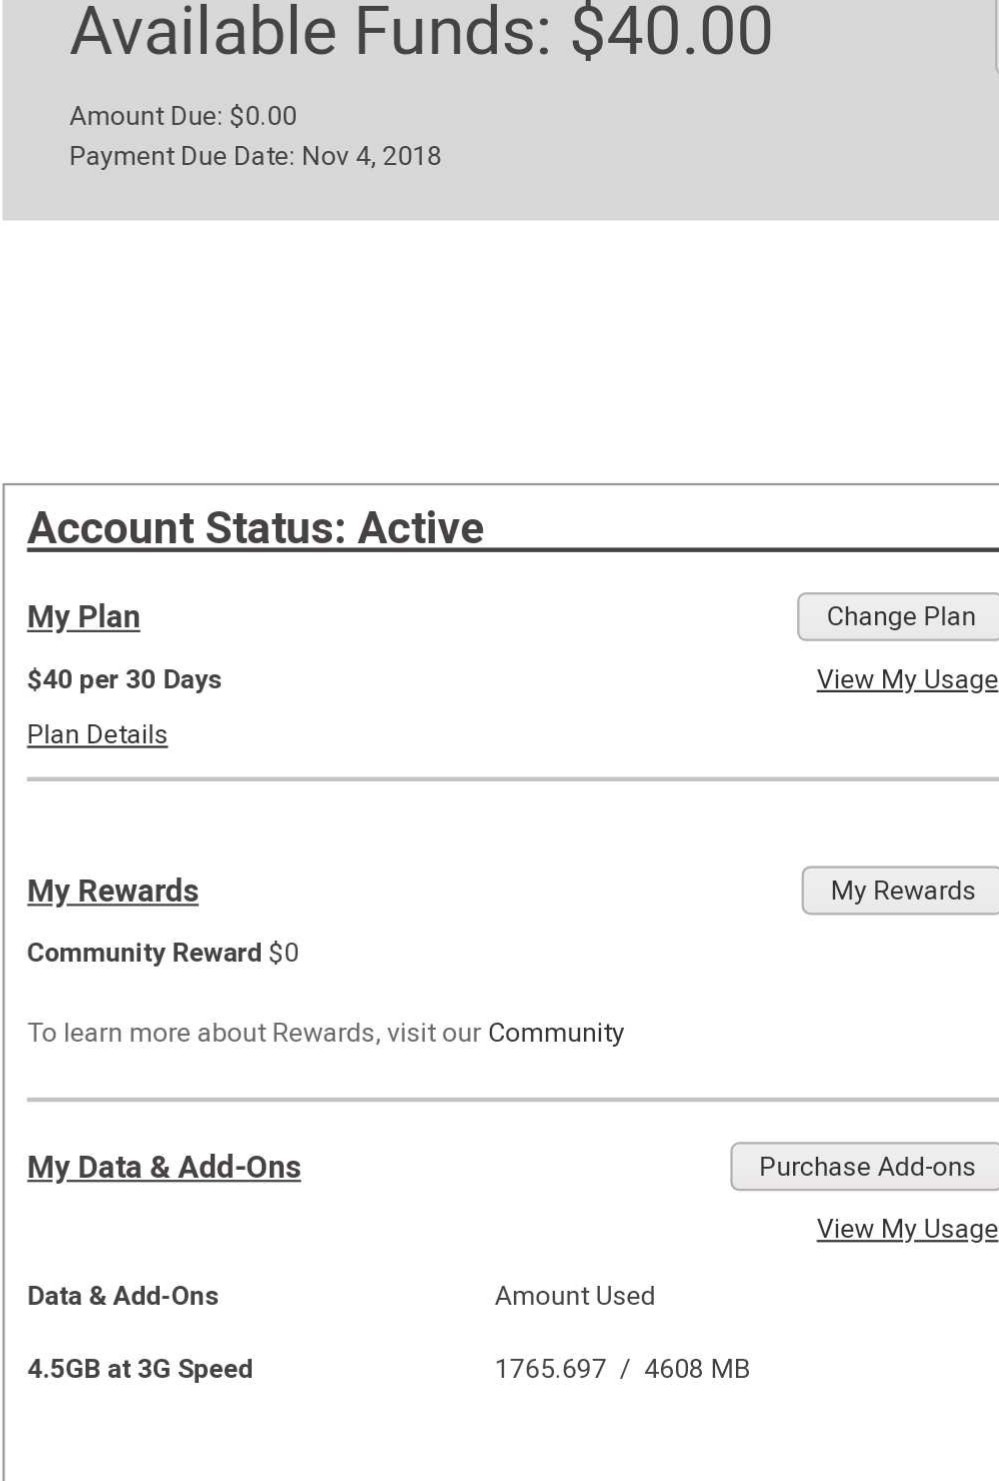The height and width of the screenshot is (1481, 999).
Task: Click the Payment Due Date line
Action: (x=255, y=156)
